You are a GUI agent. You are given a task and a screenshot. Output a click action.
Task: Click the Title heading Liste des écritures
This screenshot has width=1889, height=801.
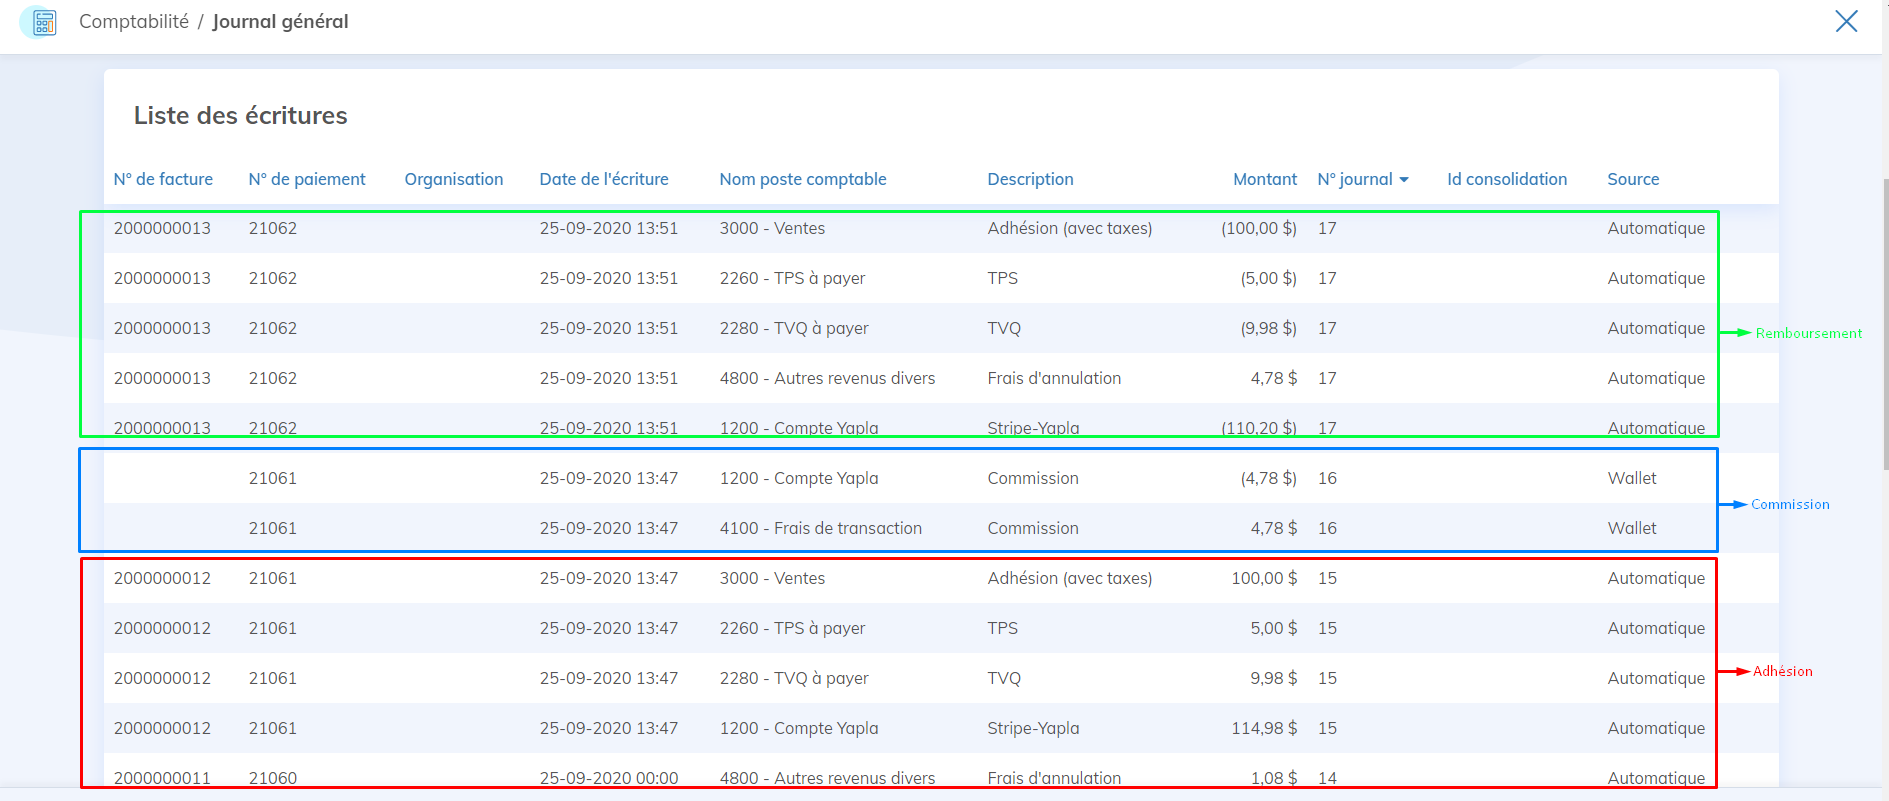241,115
